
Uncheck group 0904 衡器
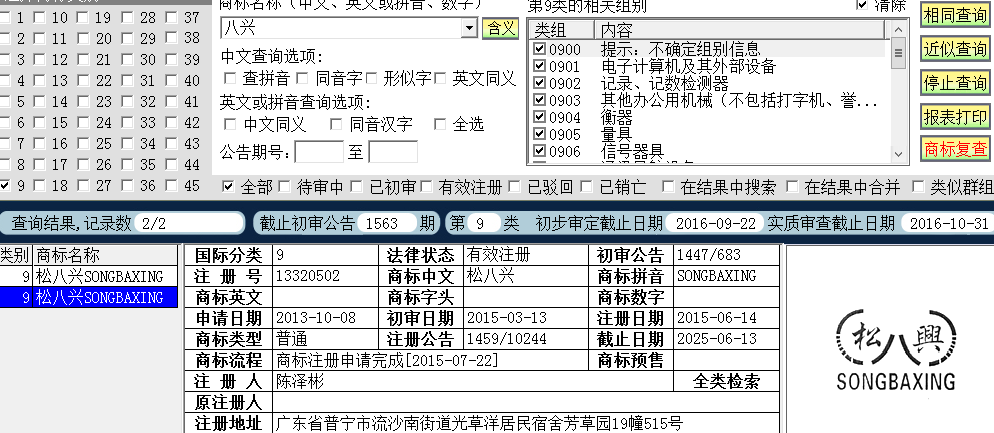pyautogui.click(x=539, y=117)
